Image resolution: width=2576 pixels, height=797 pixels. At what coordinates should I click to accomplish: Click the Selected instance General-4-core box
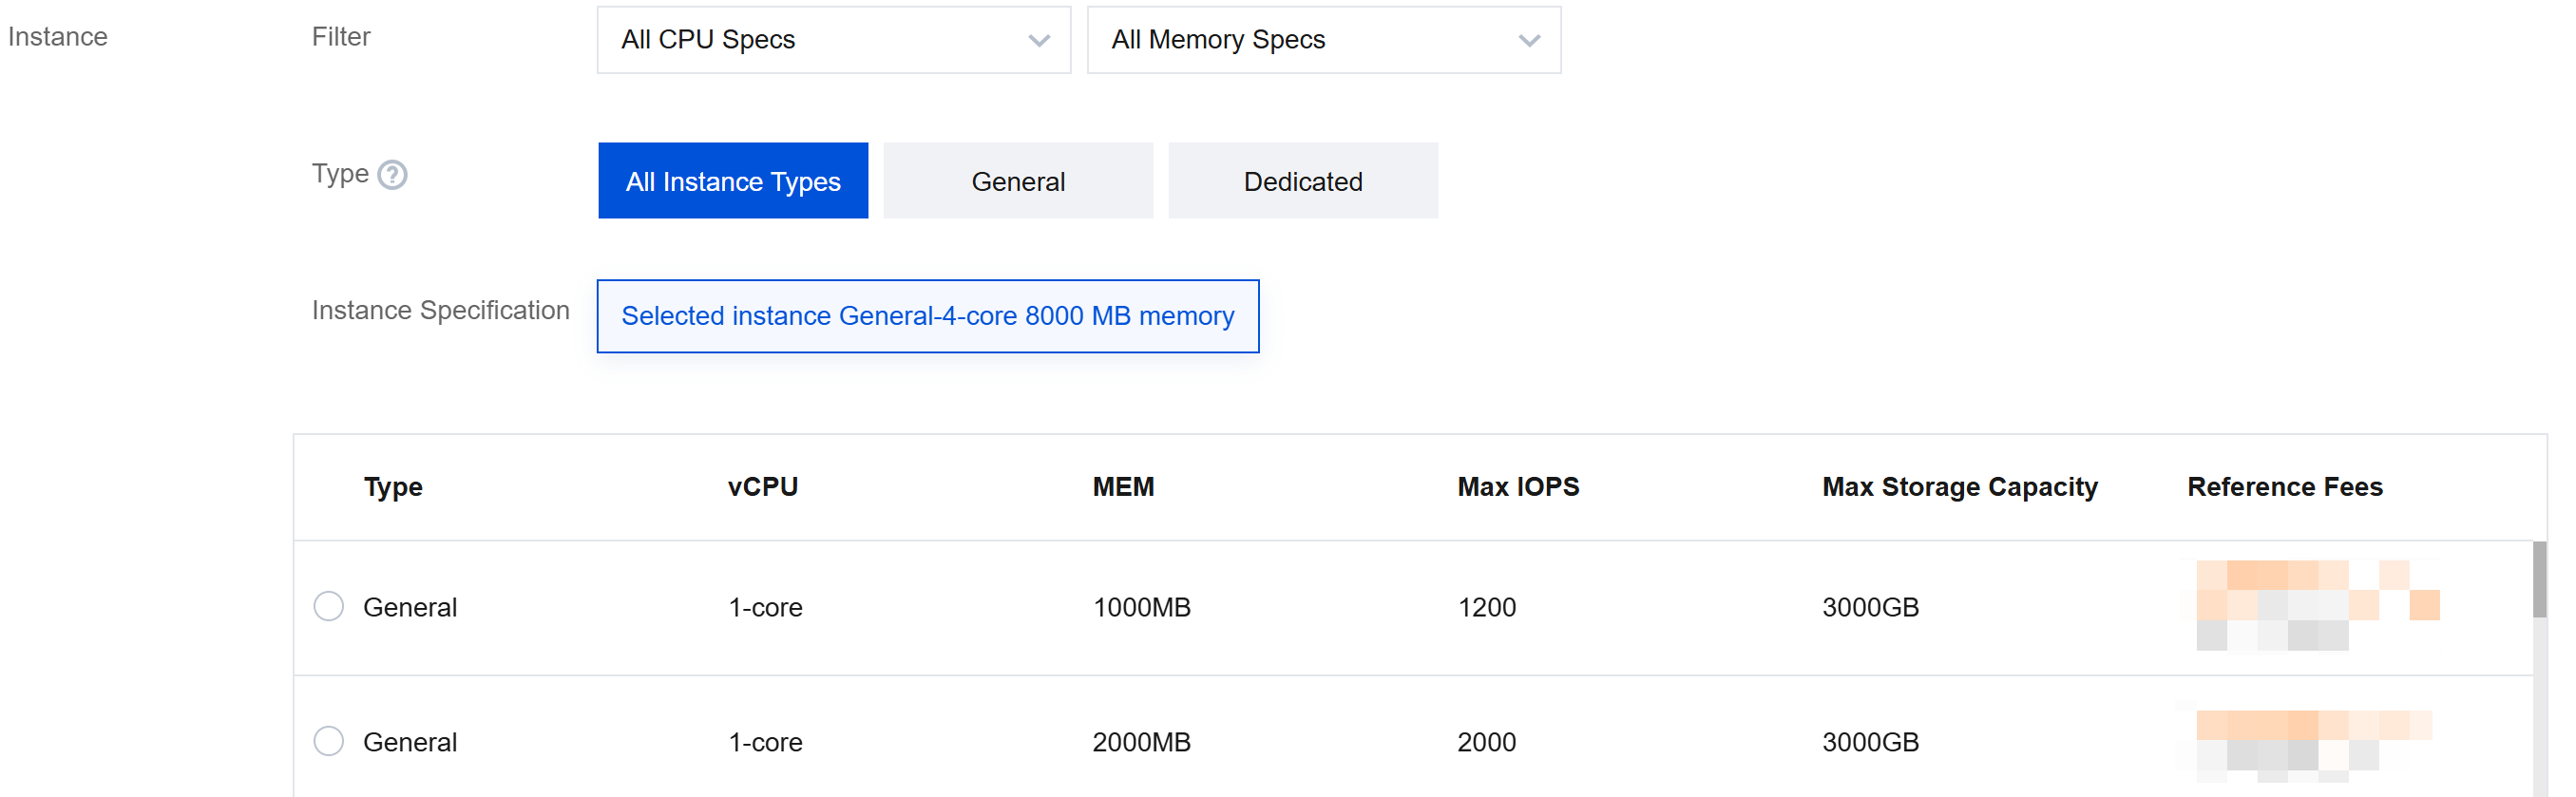tap(927, 316)
